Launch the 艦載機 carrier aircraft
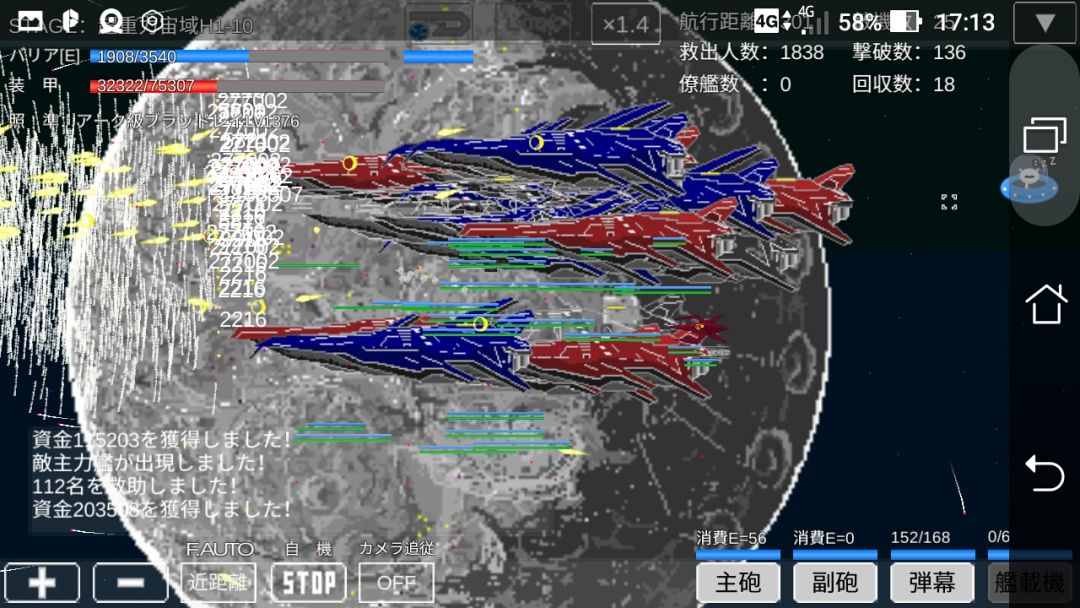The height and width of the screenshot is (608, 1080). [1030, 583]
